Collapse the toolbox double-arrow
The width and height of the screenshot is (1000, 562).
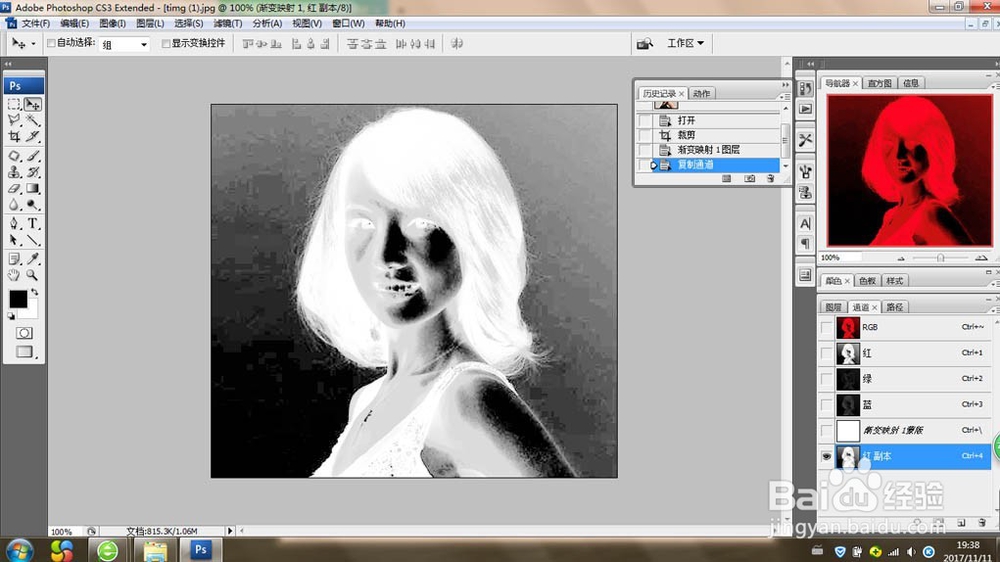coord(8,64)
